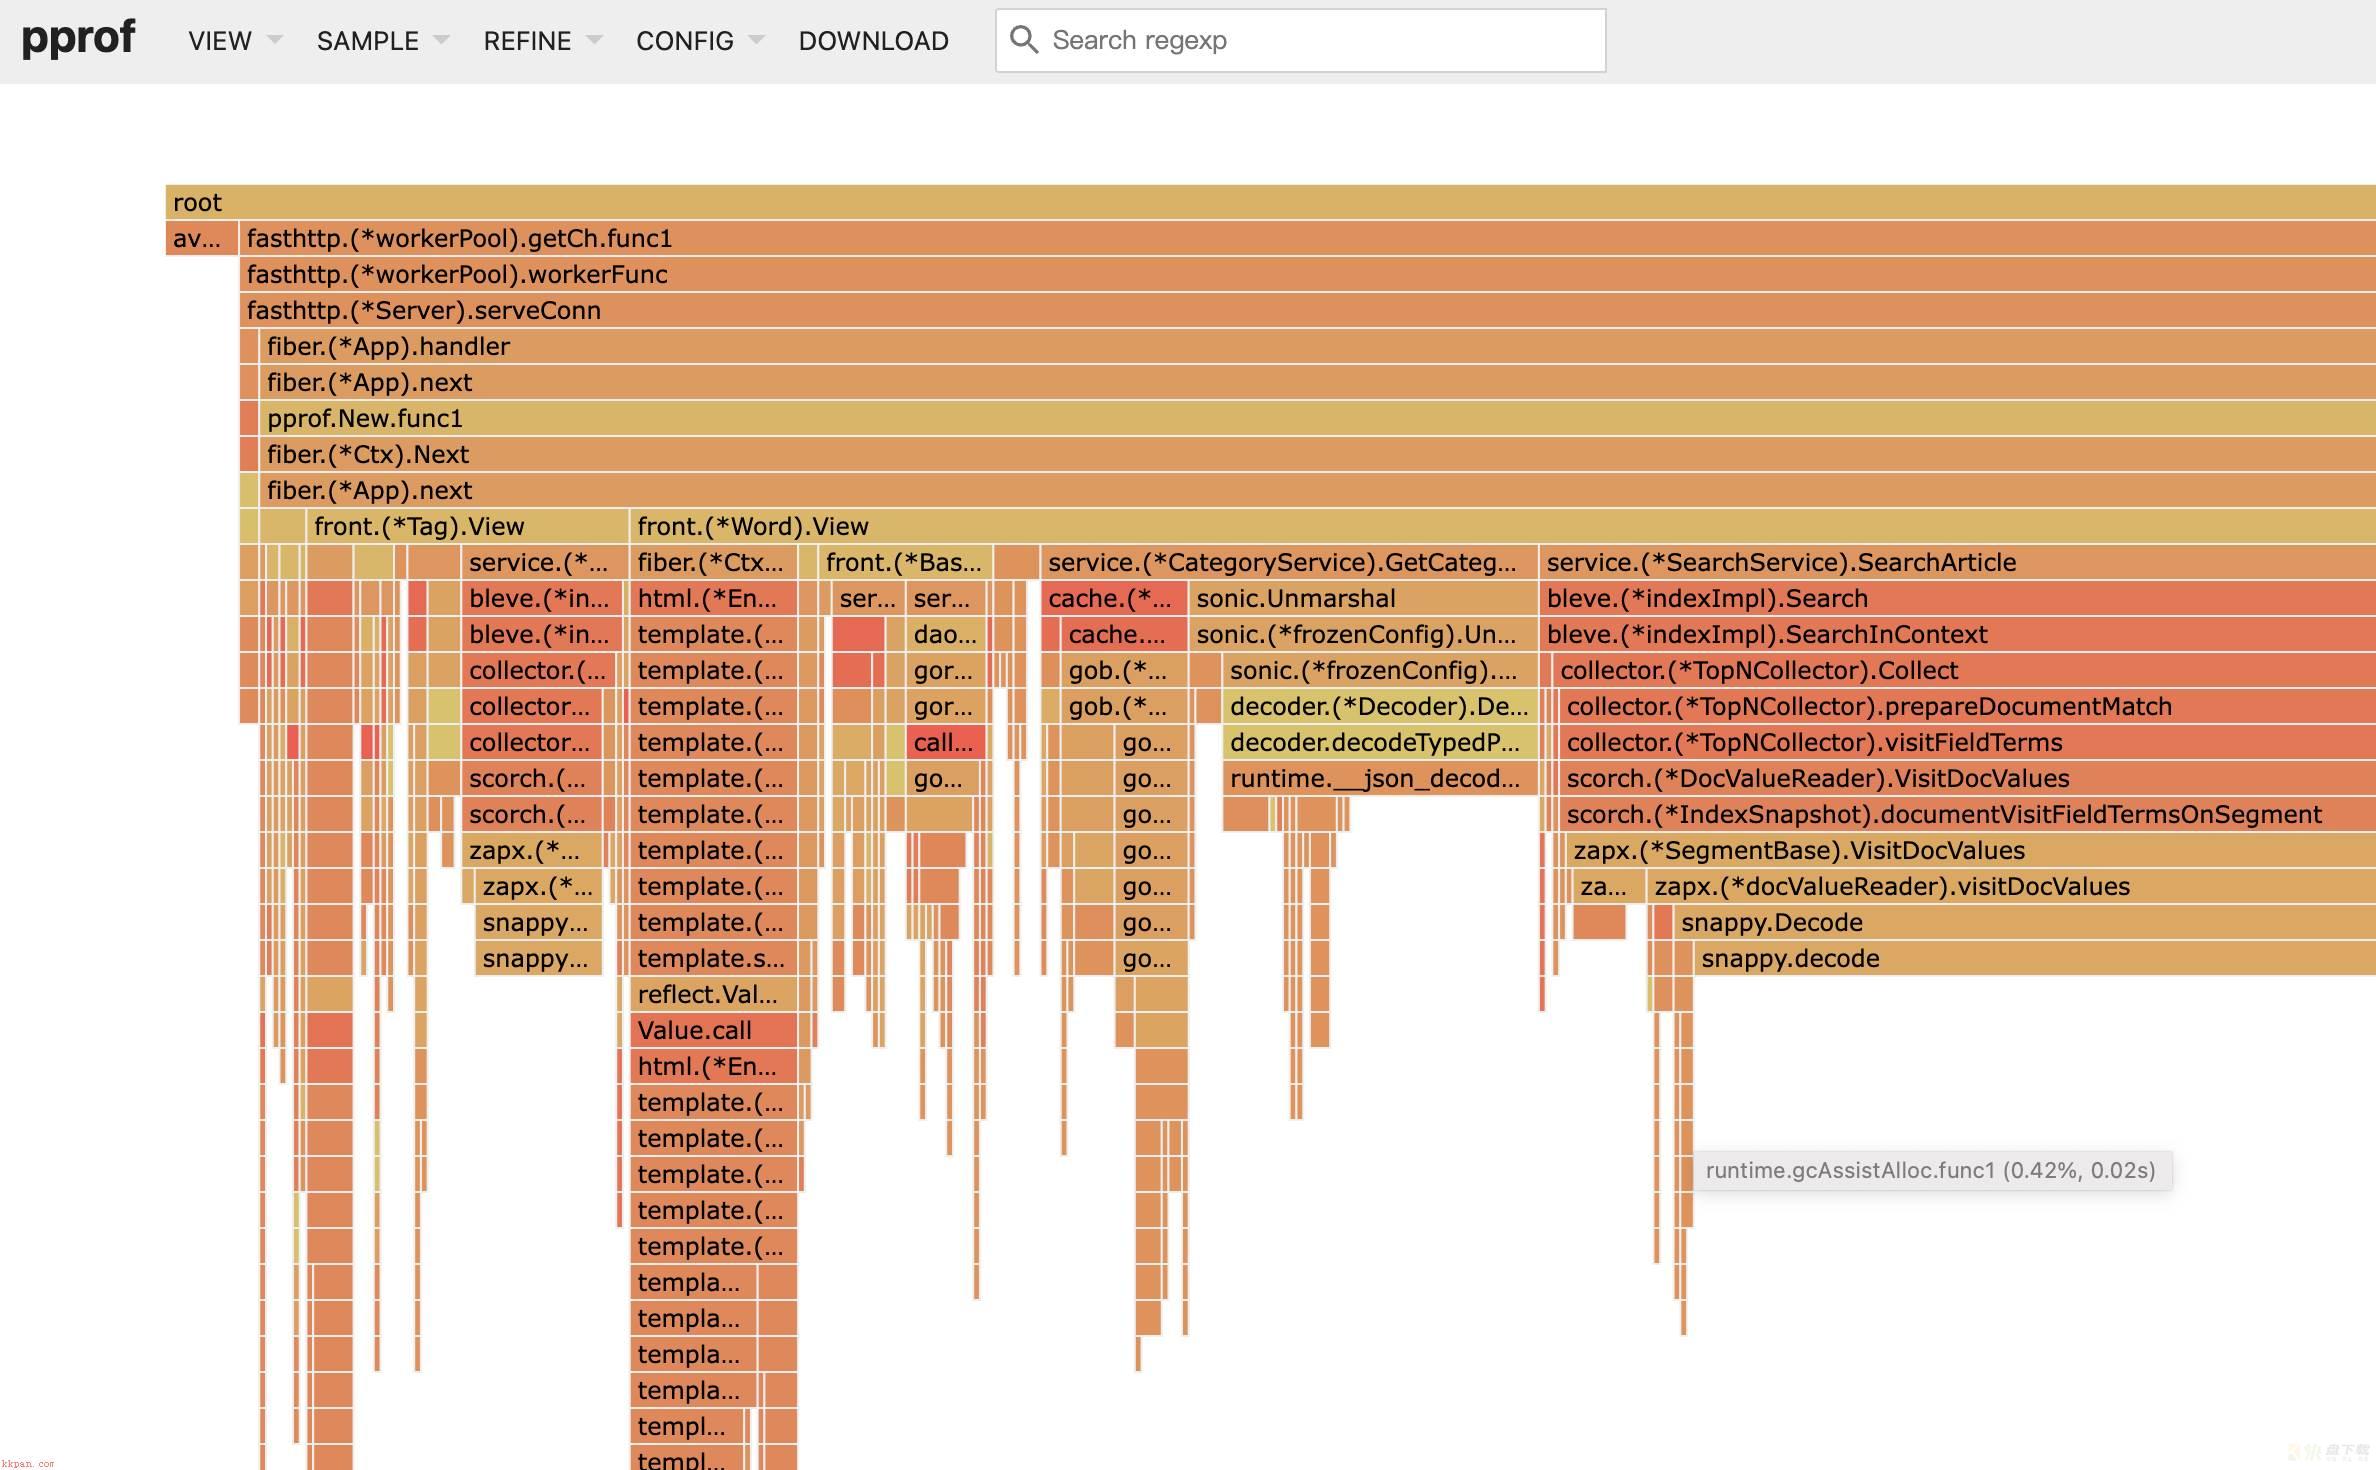Image resolution: width=2376 pixels, height=1470 pixels.
Task: Select front.(*Tag).View frame
Action: [x=466, y=526]
